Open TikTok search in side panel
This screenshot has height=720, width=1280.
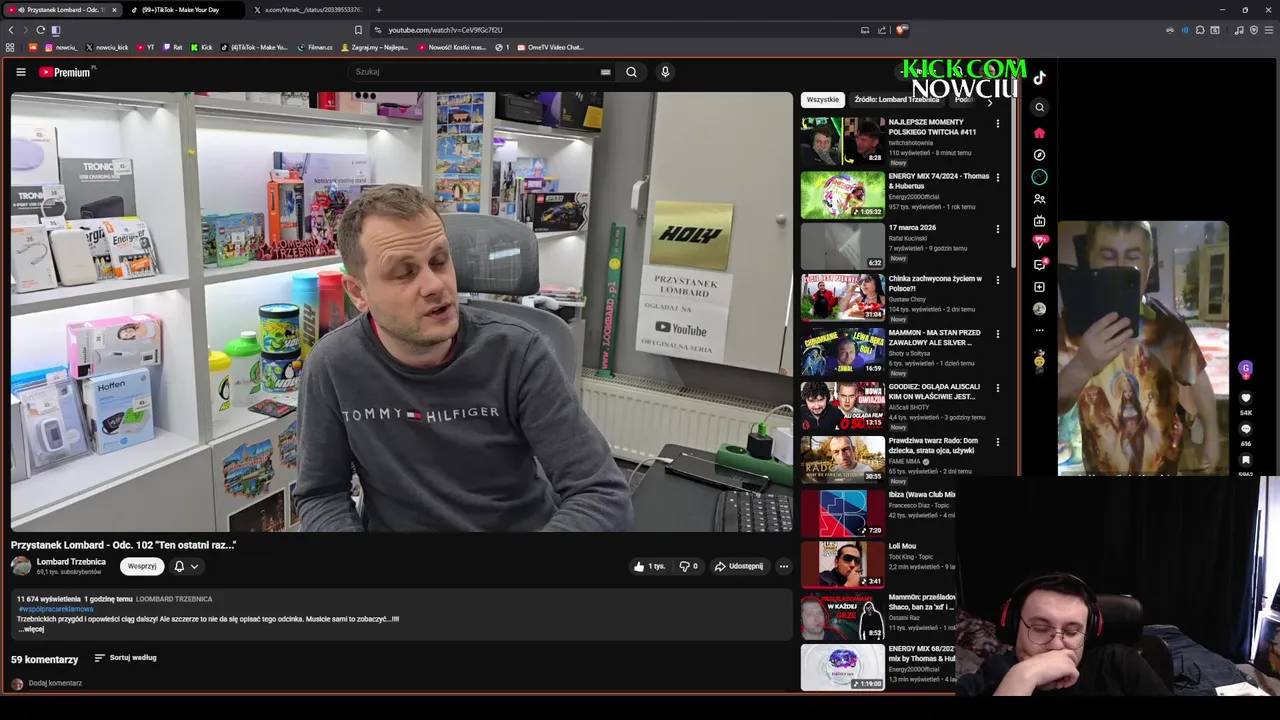pos(1040,107)
